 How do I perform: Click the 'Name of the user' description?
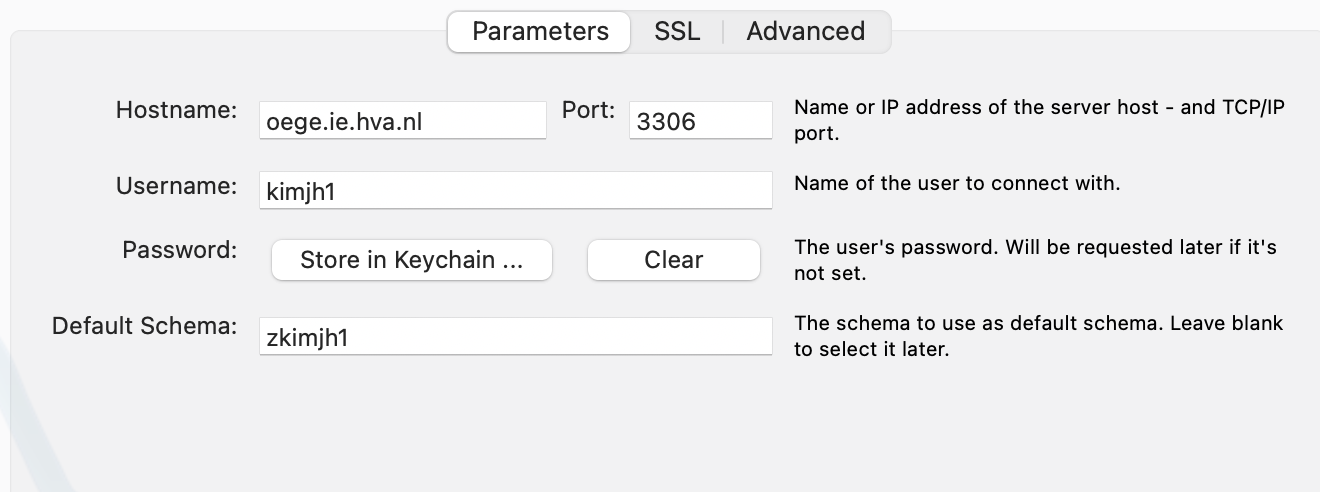click(957, 184)
